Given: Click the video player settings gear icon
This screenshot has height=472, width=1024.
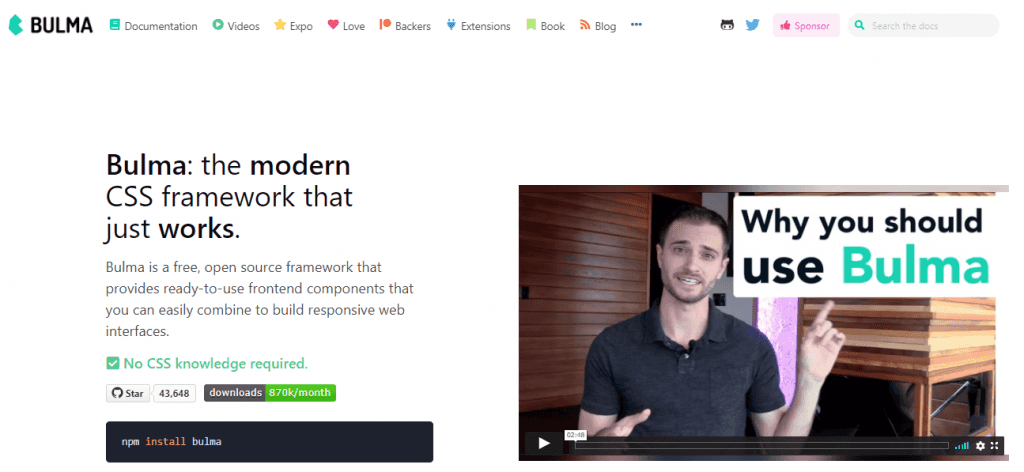Looking at the screenshot, I should [980, 445].
